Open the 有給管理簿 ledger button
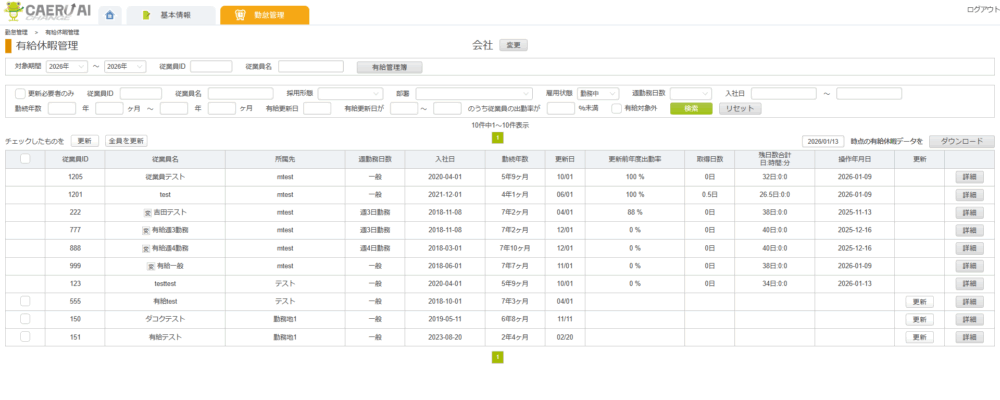Image resolution: width=1000 pixels, height=400 pixels. point(389,67)
